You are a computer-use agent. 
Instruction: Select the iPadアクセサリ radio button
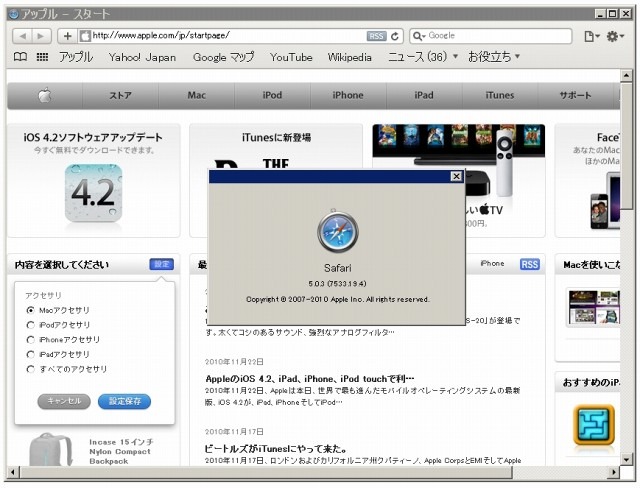point(30,355)
